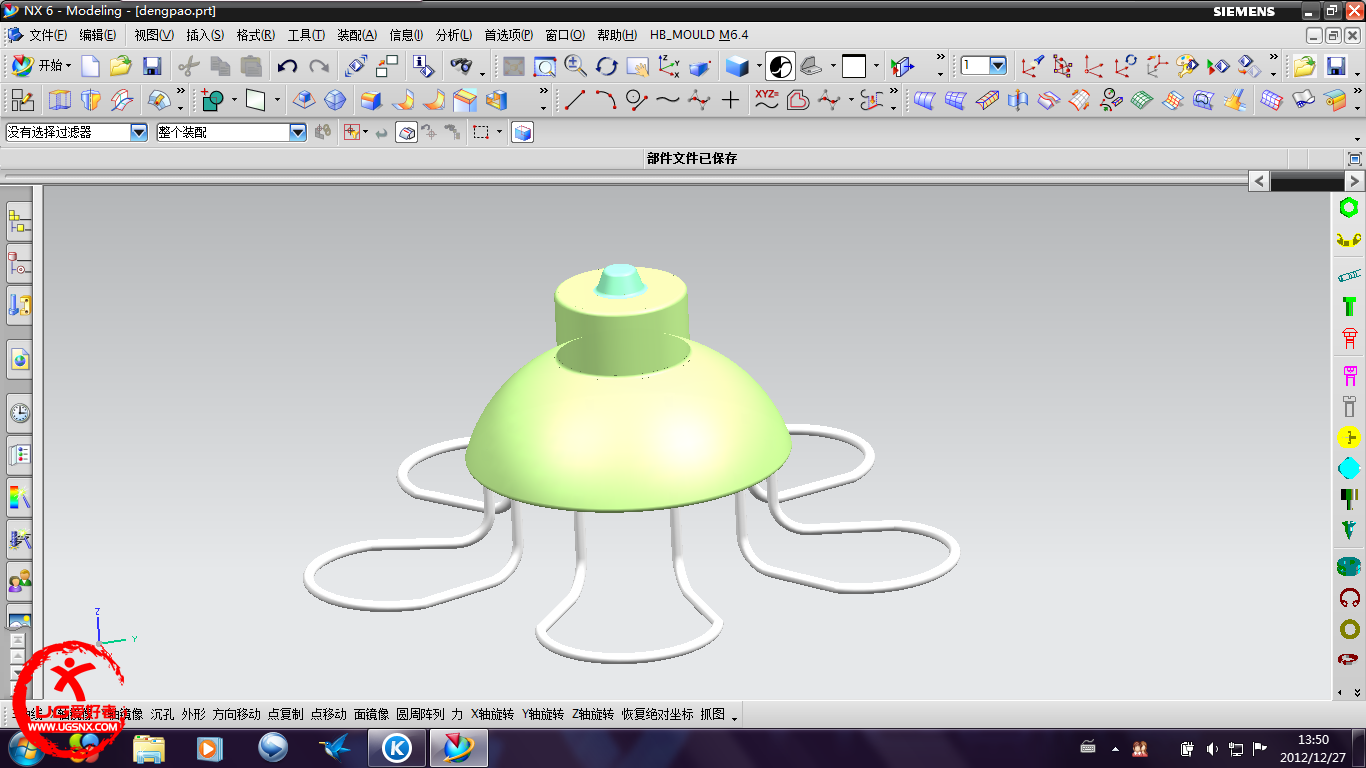Click the 点复制 button in bottom toolbar

pyautogui.click(x=285, y=714)
